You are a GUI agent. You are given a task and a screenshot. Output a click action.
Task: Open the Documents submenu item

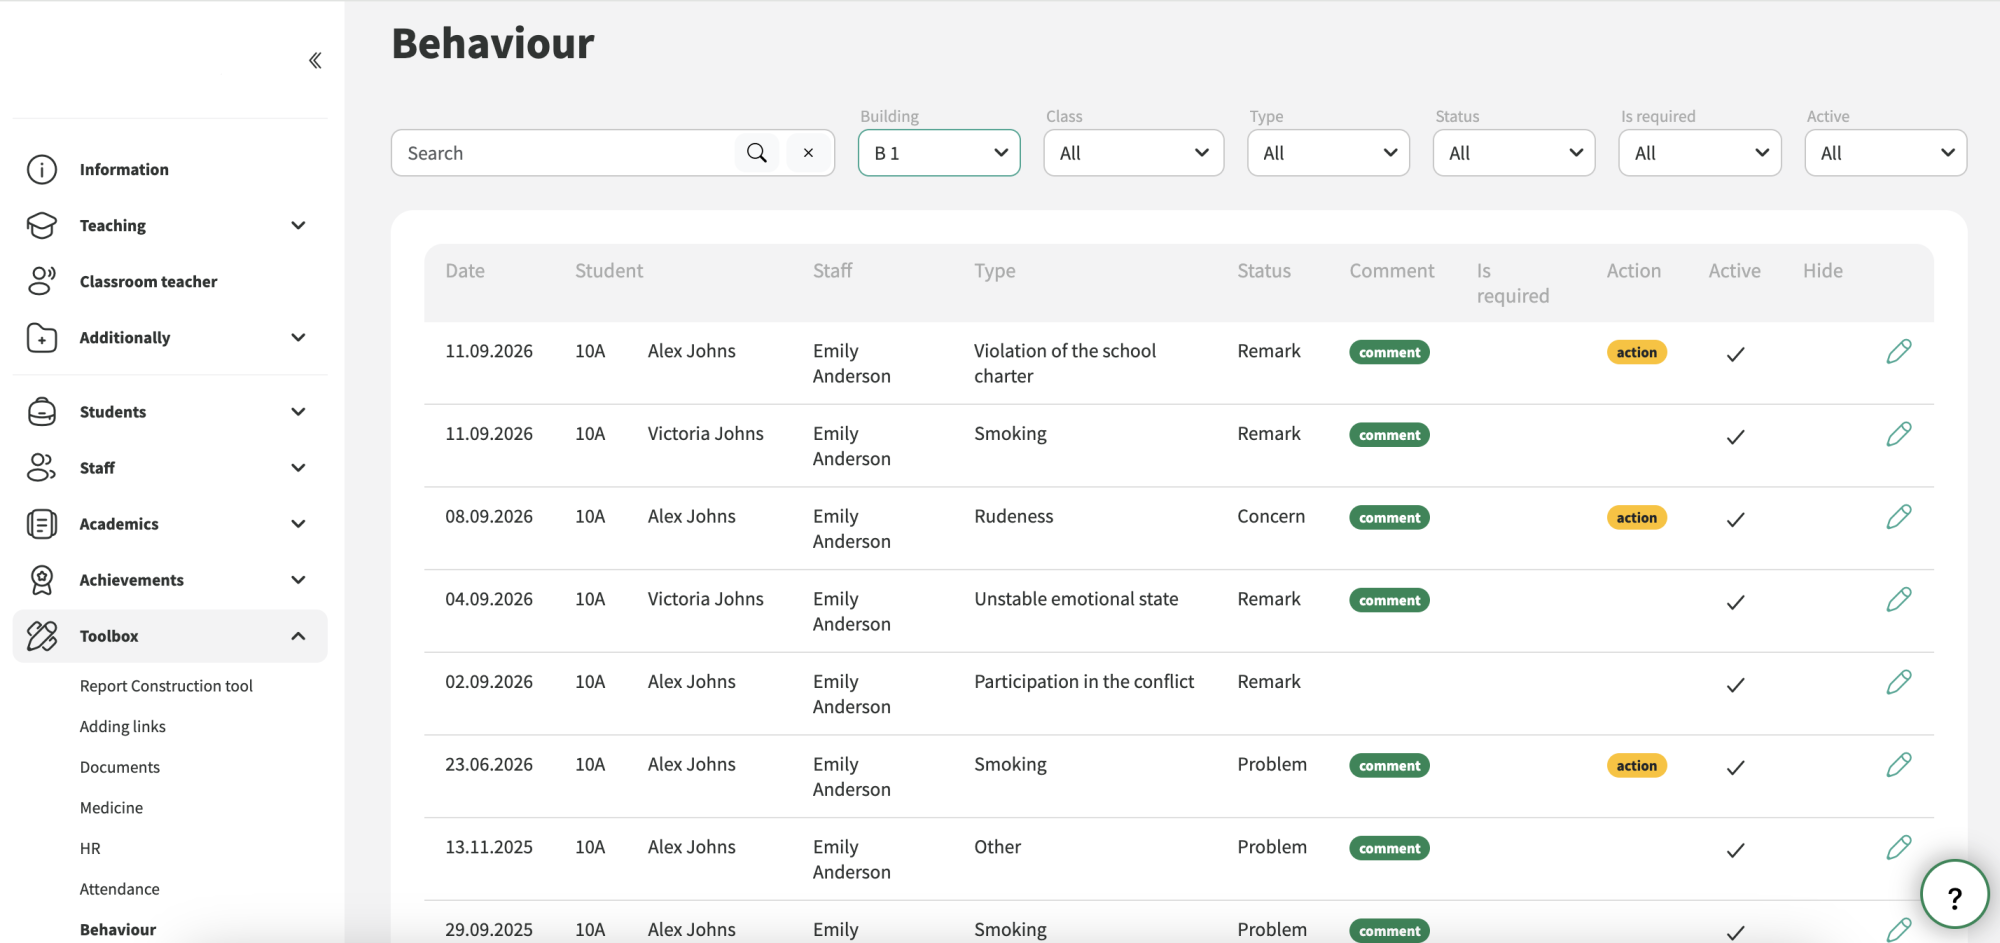click(x=119, y=767)
